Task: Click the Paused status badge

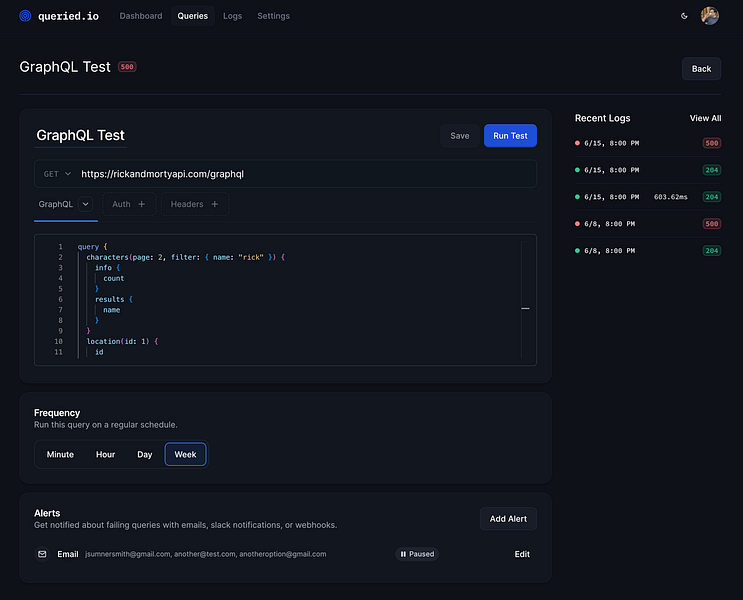Action: point(417,554)
